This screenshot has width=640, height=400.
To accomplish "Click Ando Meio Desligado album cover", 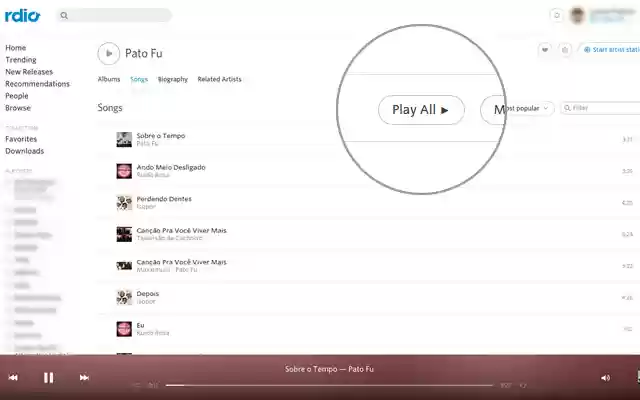I will coord(124,171).
